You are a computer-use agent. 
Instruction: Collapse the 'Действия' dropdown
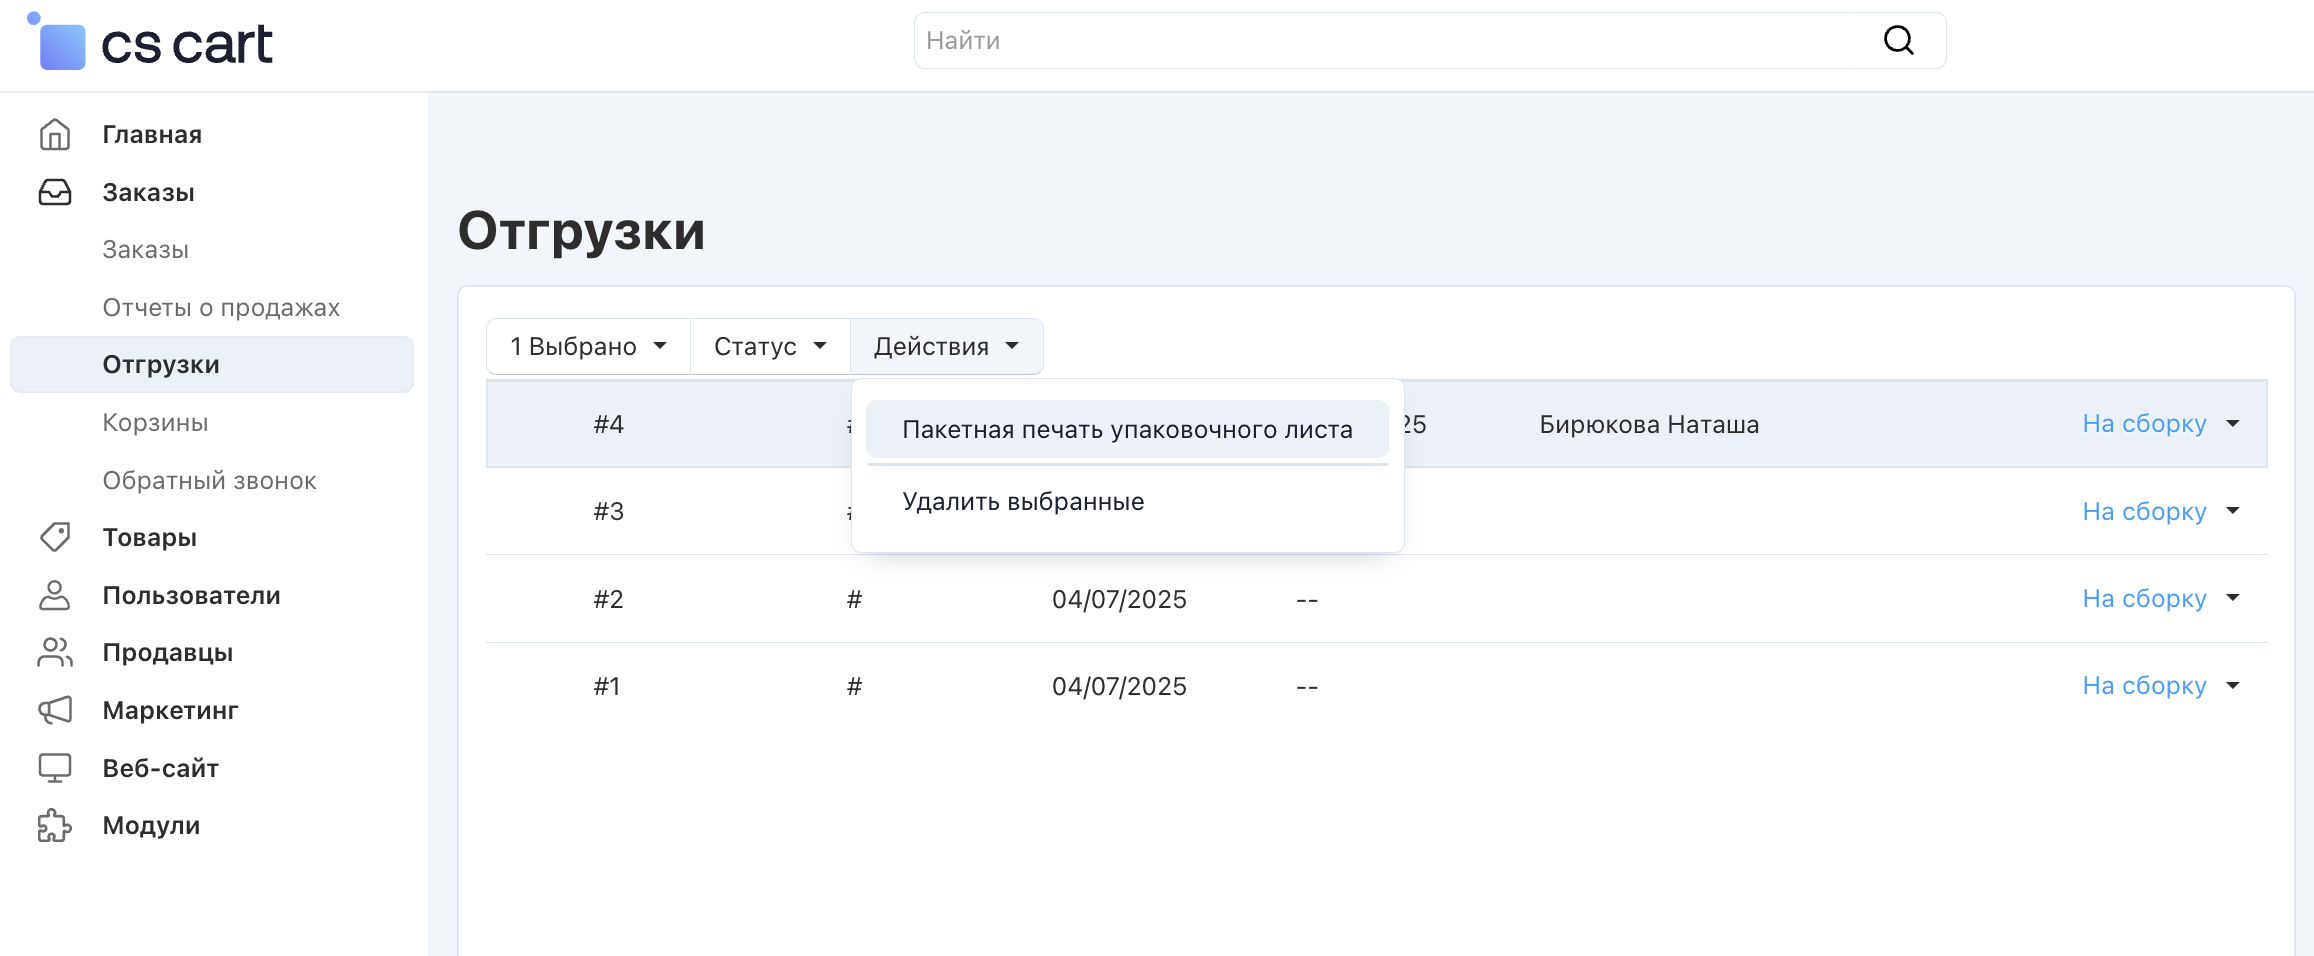click(x=946, y=346)
